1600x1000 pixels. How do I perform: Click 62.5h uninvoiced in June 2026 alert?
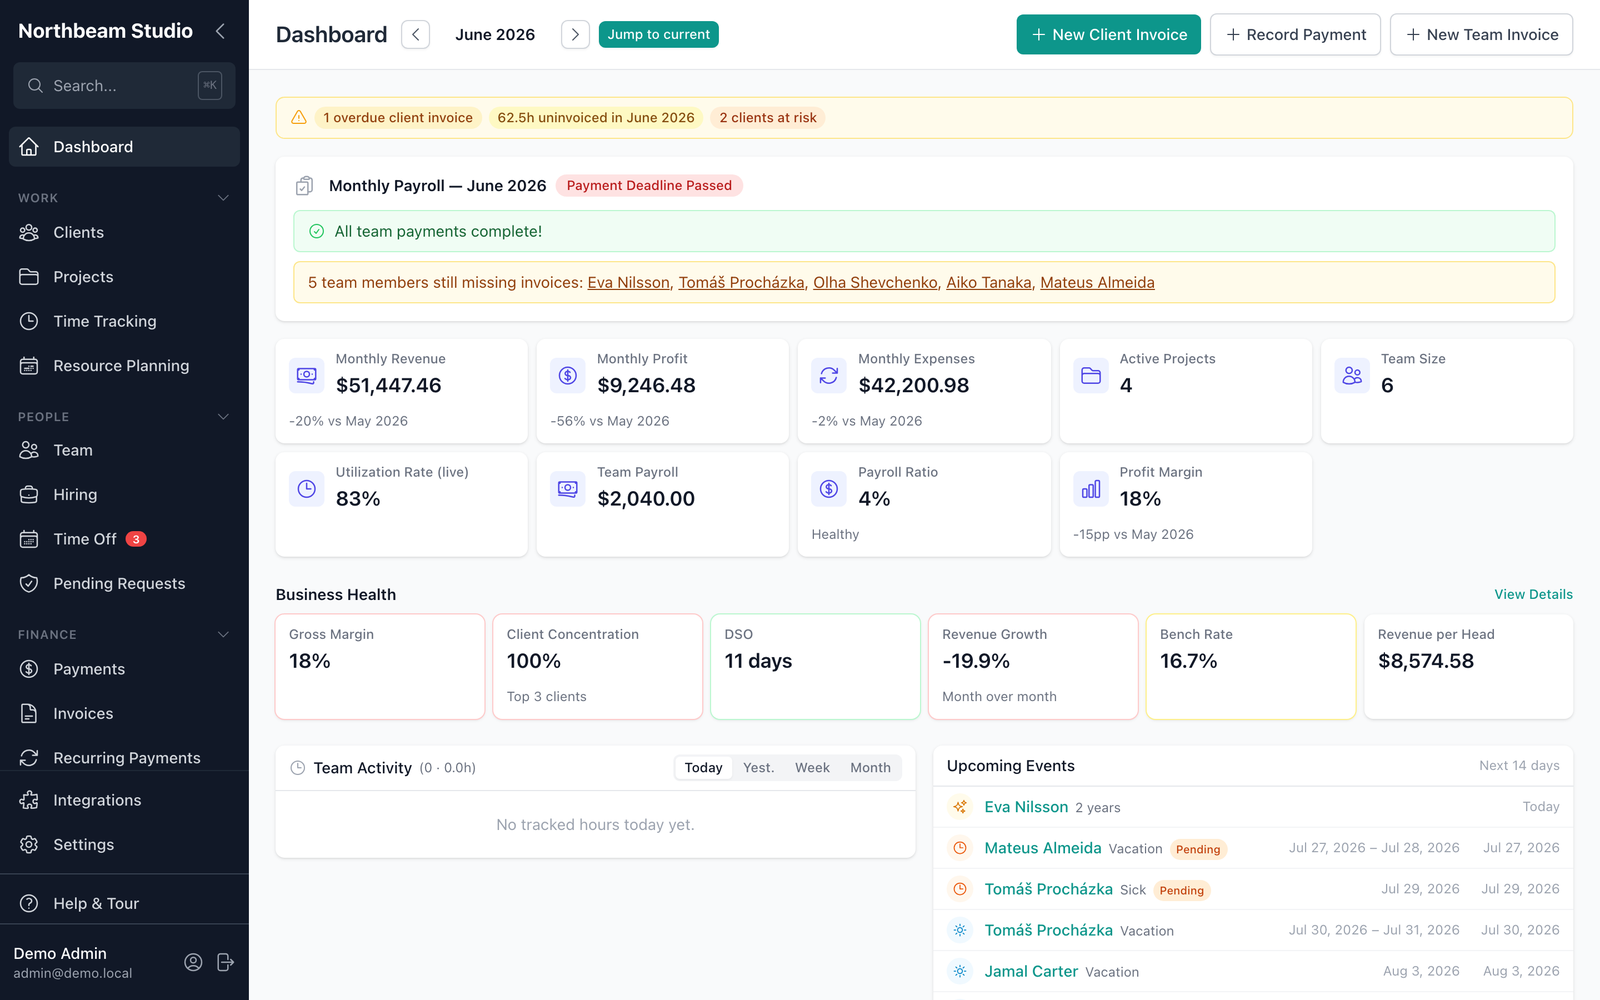point(596,118)
